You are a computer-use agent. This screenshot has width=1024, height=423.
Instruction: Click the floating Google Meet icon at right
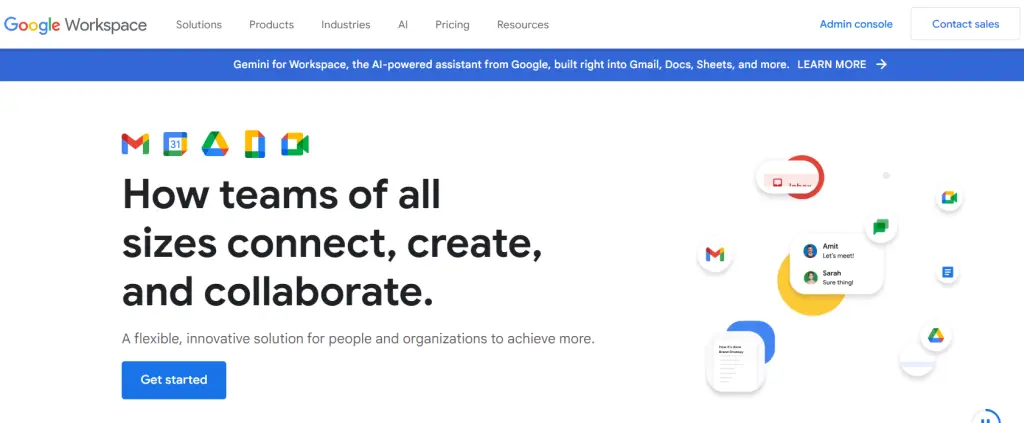(x=949, y=197)
